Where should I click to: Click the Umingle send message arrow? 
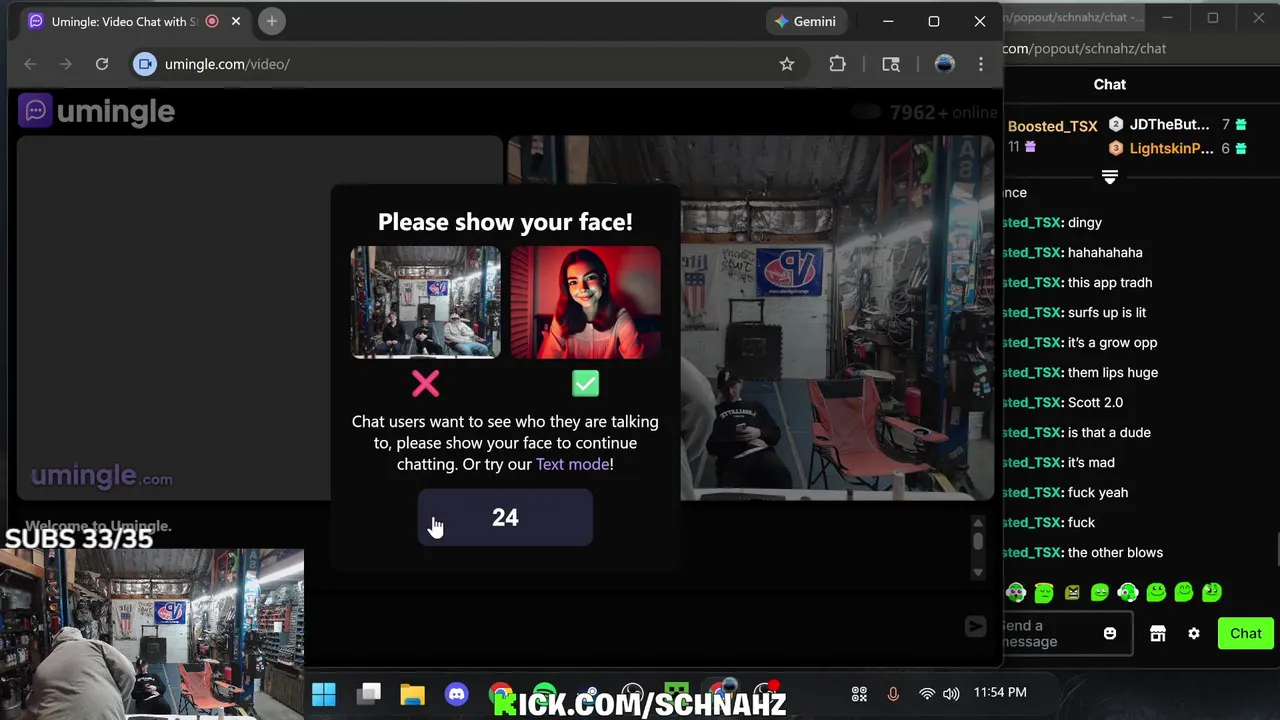[975, 626]
